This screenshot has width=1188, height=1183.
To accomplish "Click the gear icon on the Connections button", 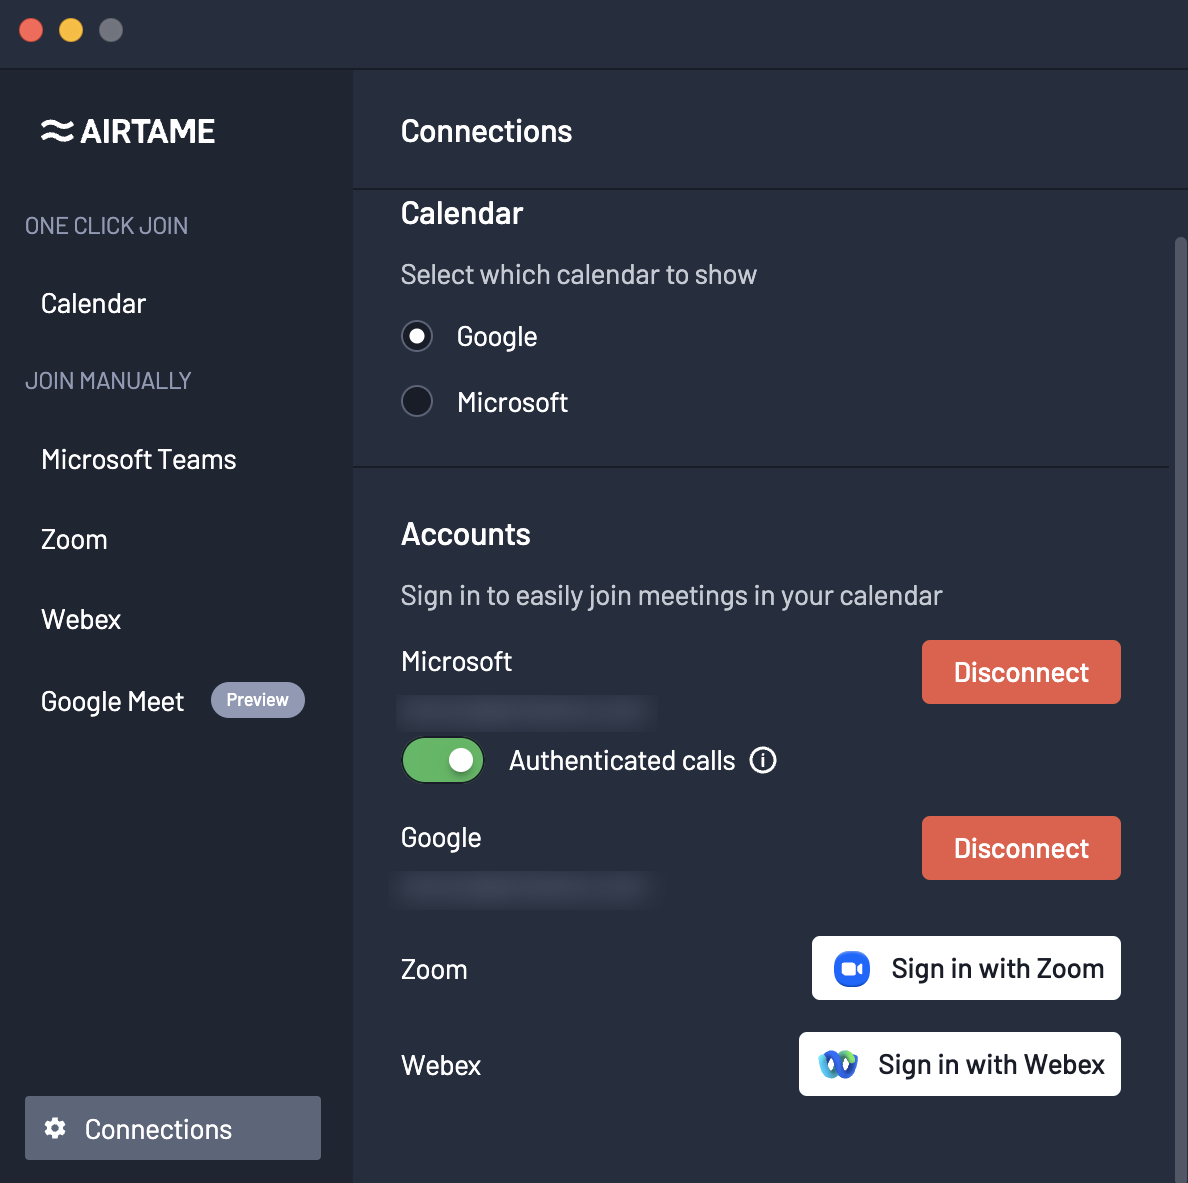I will (55, 1128).
